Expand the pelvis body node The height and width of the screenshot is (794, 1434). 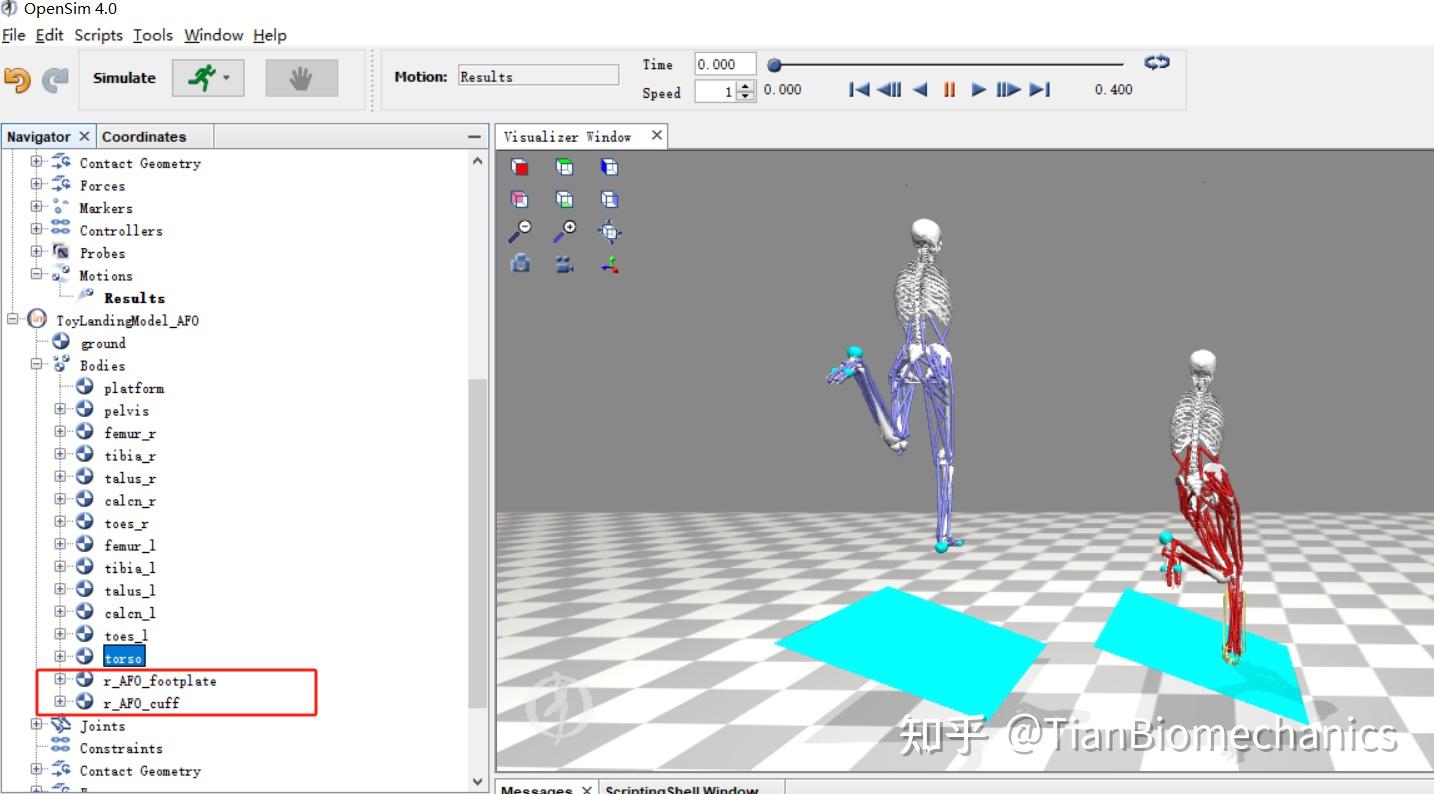60,410
